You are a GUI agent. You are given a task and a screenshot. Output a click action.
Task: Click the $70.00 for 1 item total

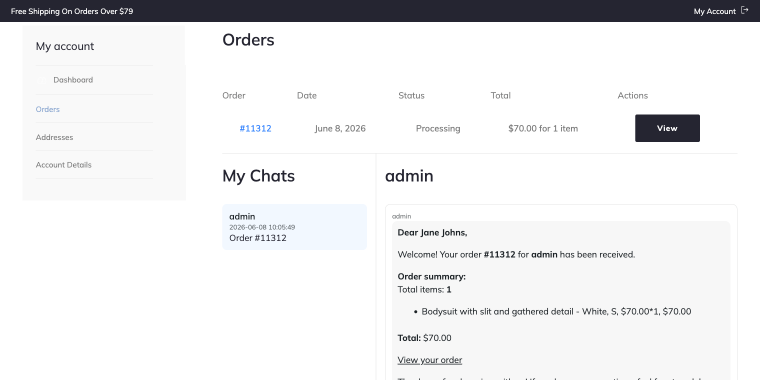(543, 128)
